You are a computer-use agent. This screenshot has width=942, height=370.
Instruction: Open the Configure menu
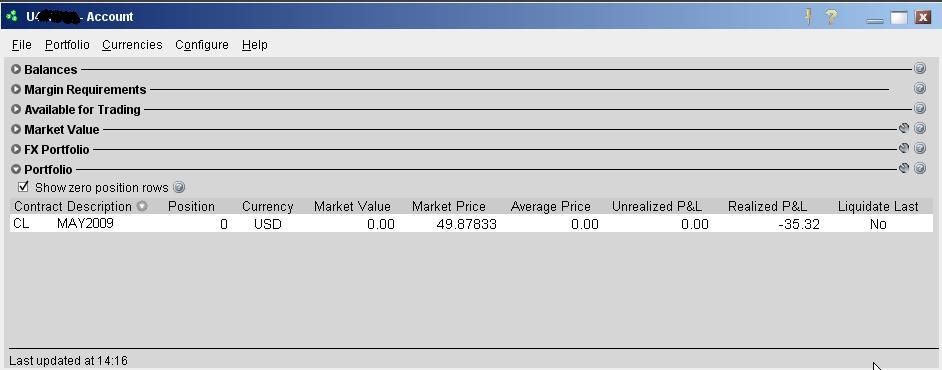(202, 45)
